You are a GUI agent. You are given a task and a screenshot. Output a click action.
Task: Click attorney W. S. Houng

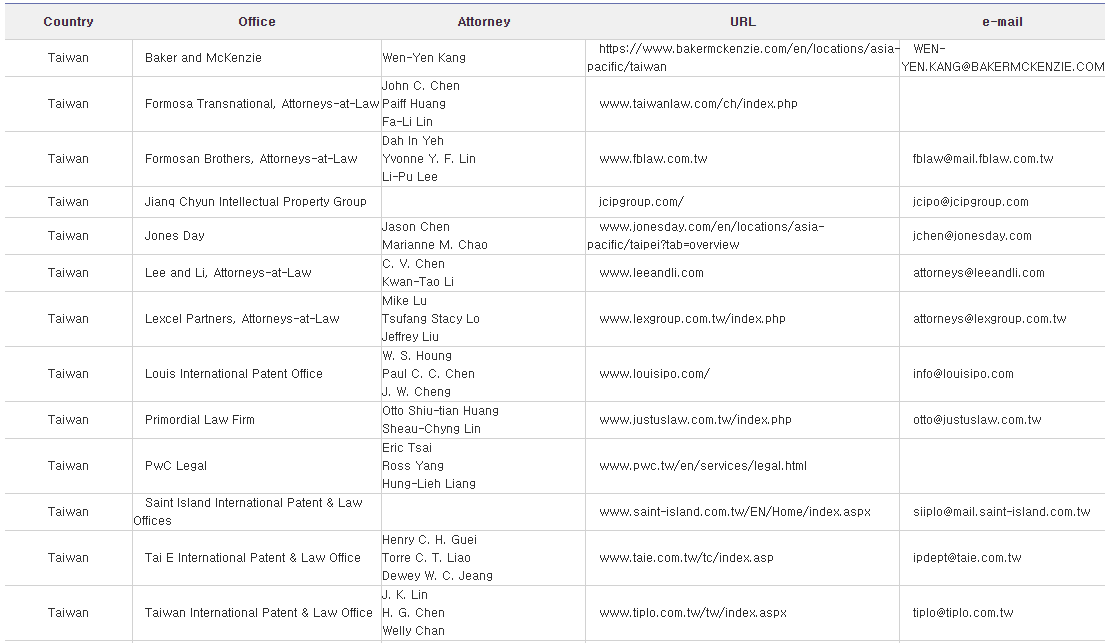[x=417, y=356]
